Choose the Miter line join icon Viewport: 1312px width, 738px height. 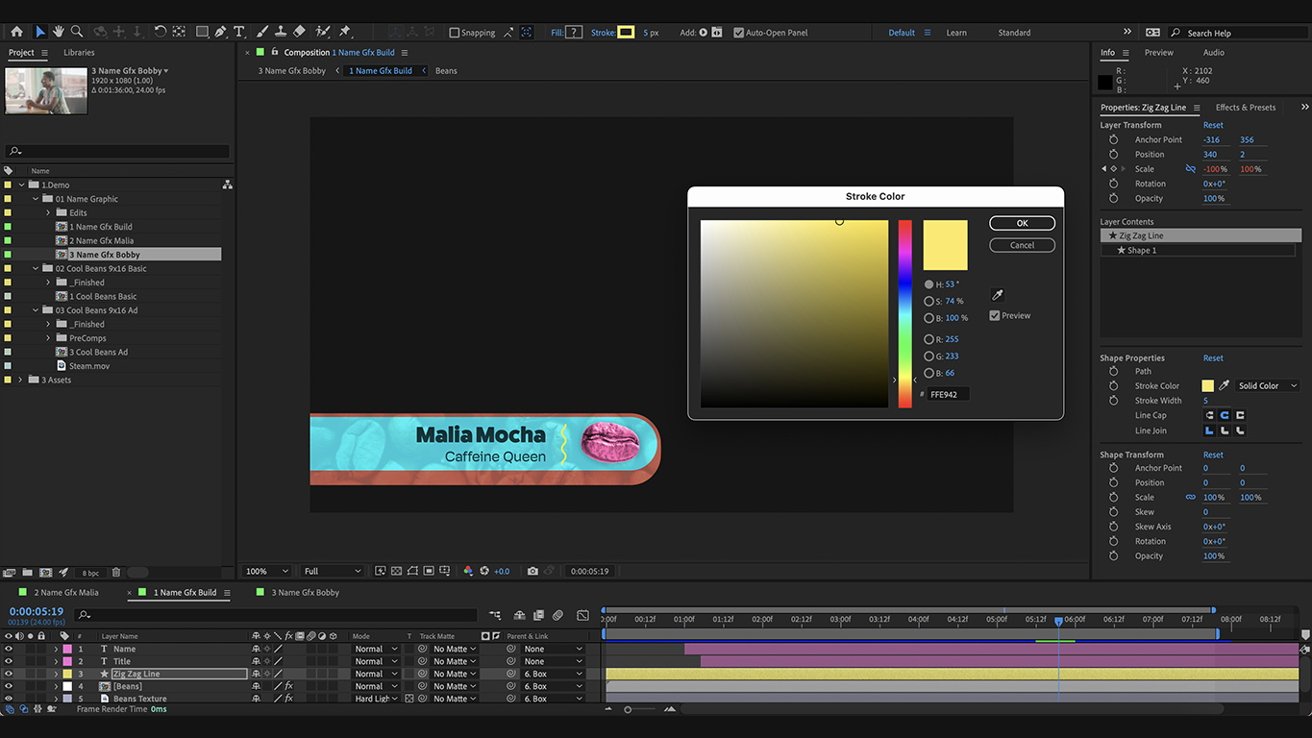tap(1209, 430)
